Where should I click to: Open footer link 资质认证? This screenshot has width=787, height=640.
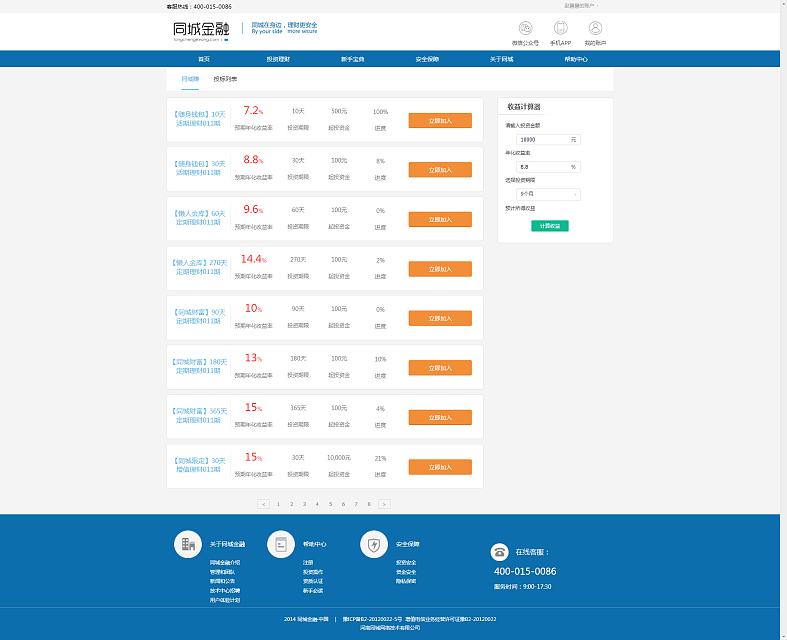click(313, 581)
